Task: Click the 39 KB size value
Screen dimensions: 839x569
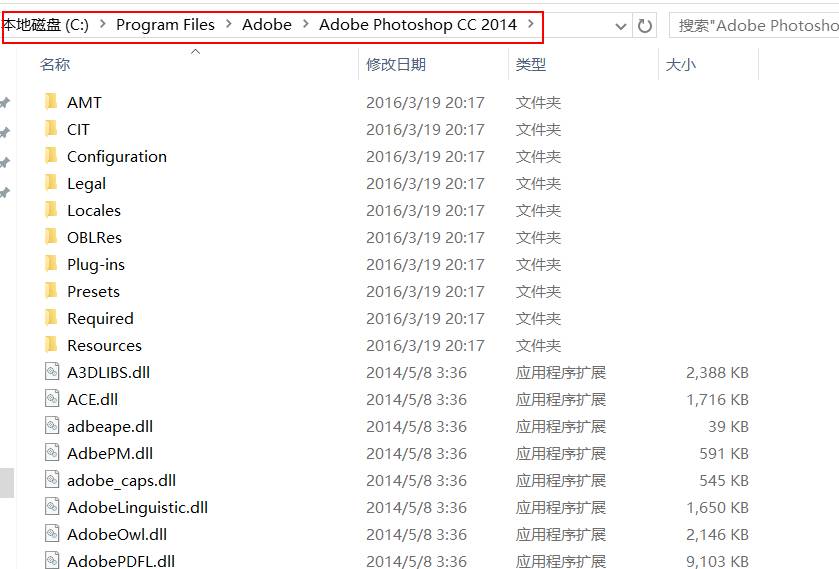Action: pyautogui.click(x=728, y=427)
